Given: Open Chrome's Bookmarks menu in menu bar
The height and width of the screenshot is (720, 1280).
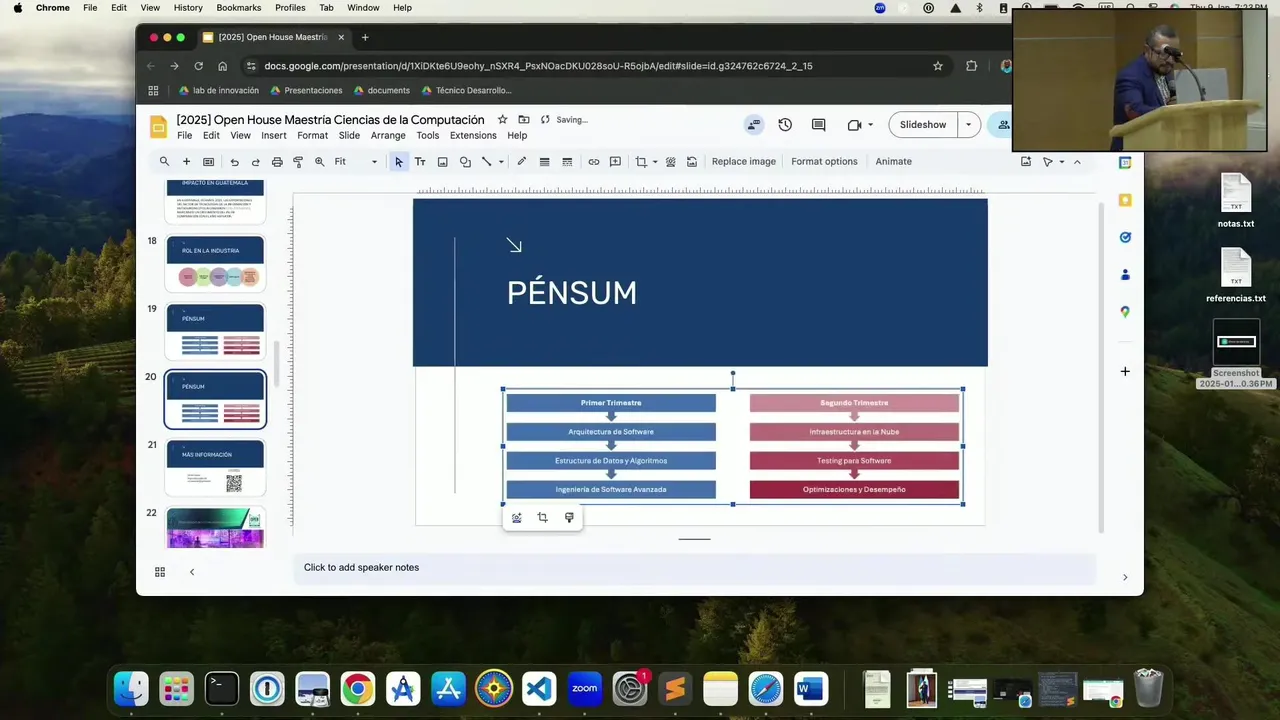Looking at the screenshot, I should click(239, 7).
